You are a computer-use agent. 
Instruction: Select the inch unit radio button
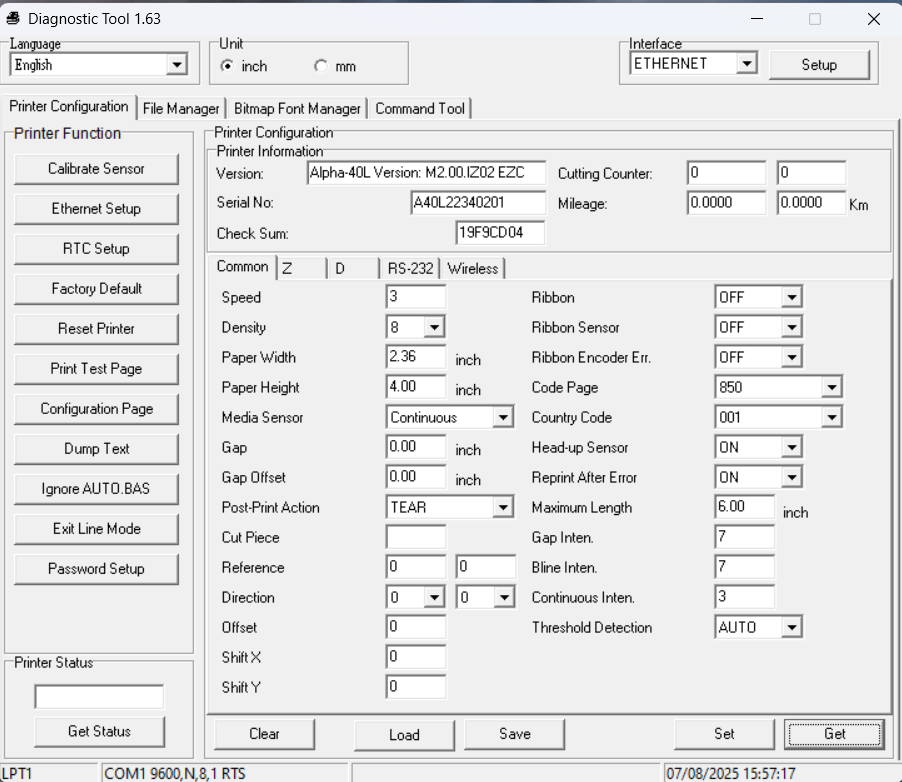click(x=227, y=66)
